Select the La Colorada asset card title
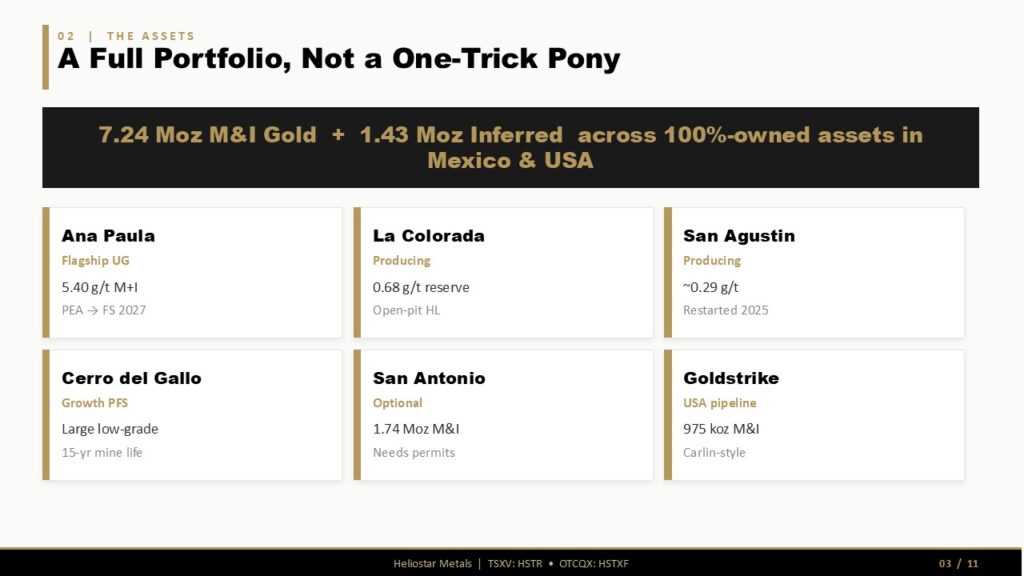Screen dimensions: 1024x576 pyautogui.click(x=428, y=236)
